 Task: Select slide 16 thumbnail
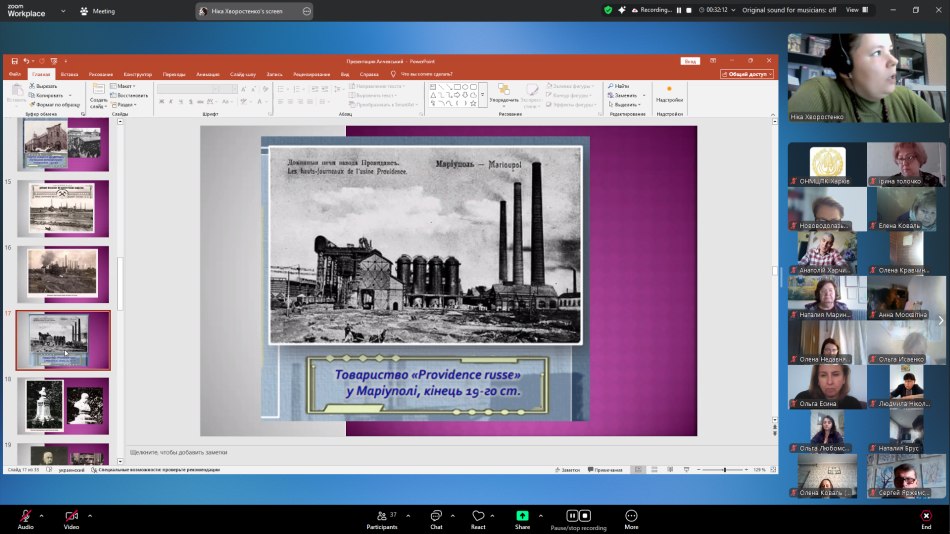coord(64,274)
